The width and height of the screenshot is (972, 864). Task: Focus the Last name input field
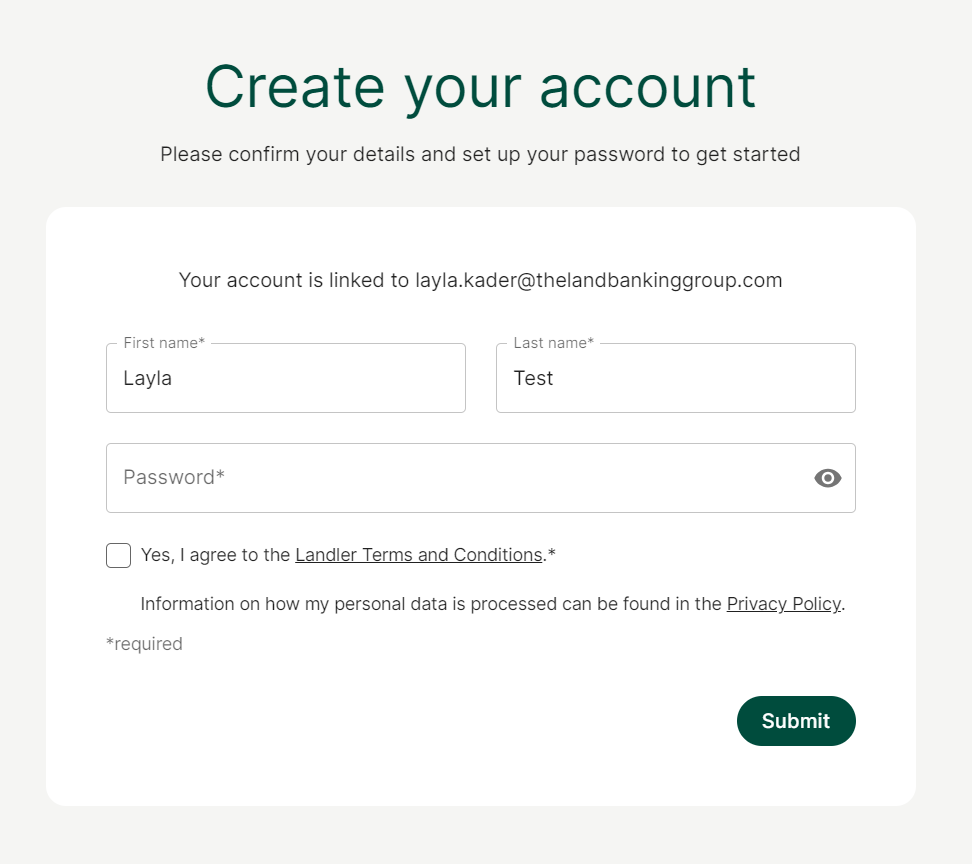pos(675,378)
